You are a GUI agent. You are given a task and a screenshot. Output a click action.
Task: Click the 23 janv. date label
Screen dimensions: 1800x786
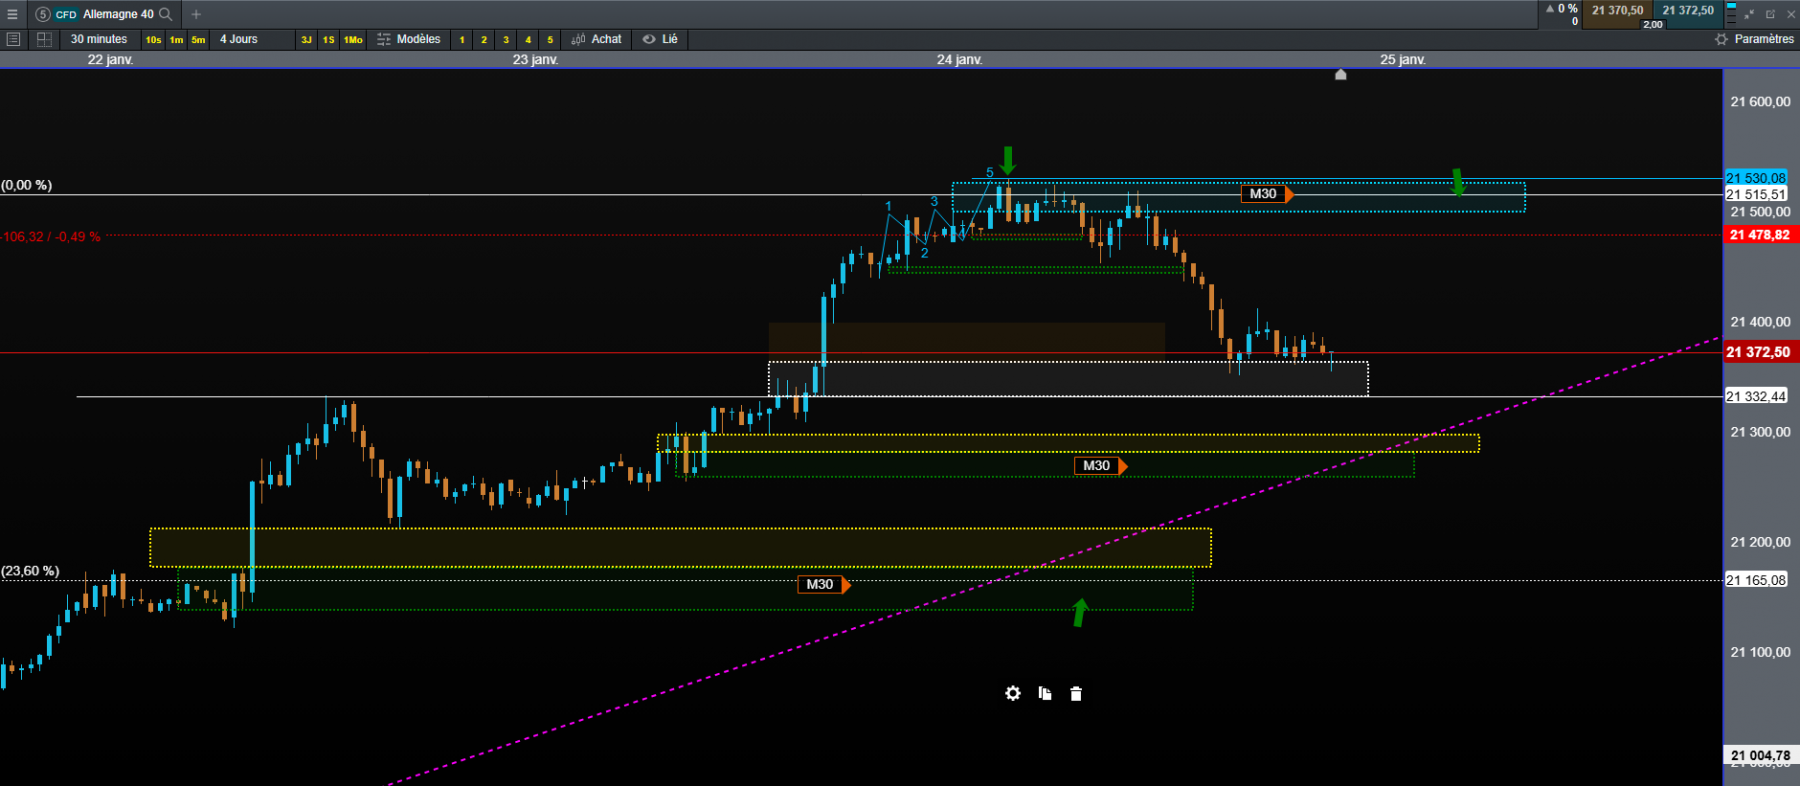(535, 60)
